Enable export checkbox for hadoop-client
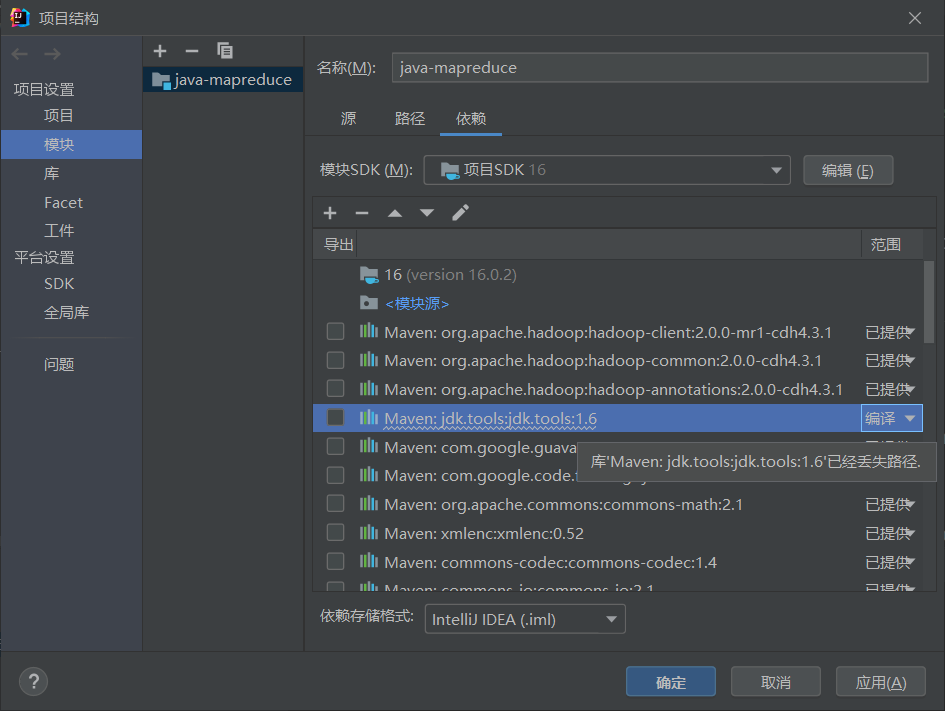 click(x=336, y=332)
